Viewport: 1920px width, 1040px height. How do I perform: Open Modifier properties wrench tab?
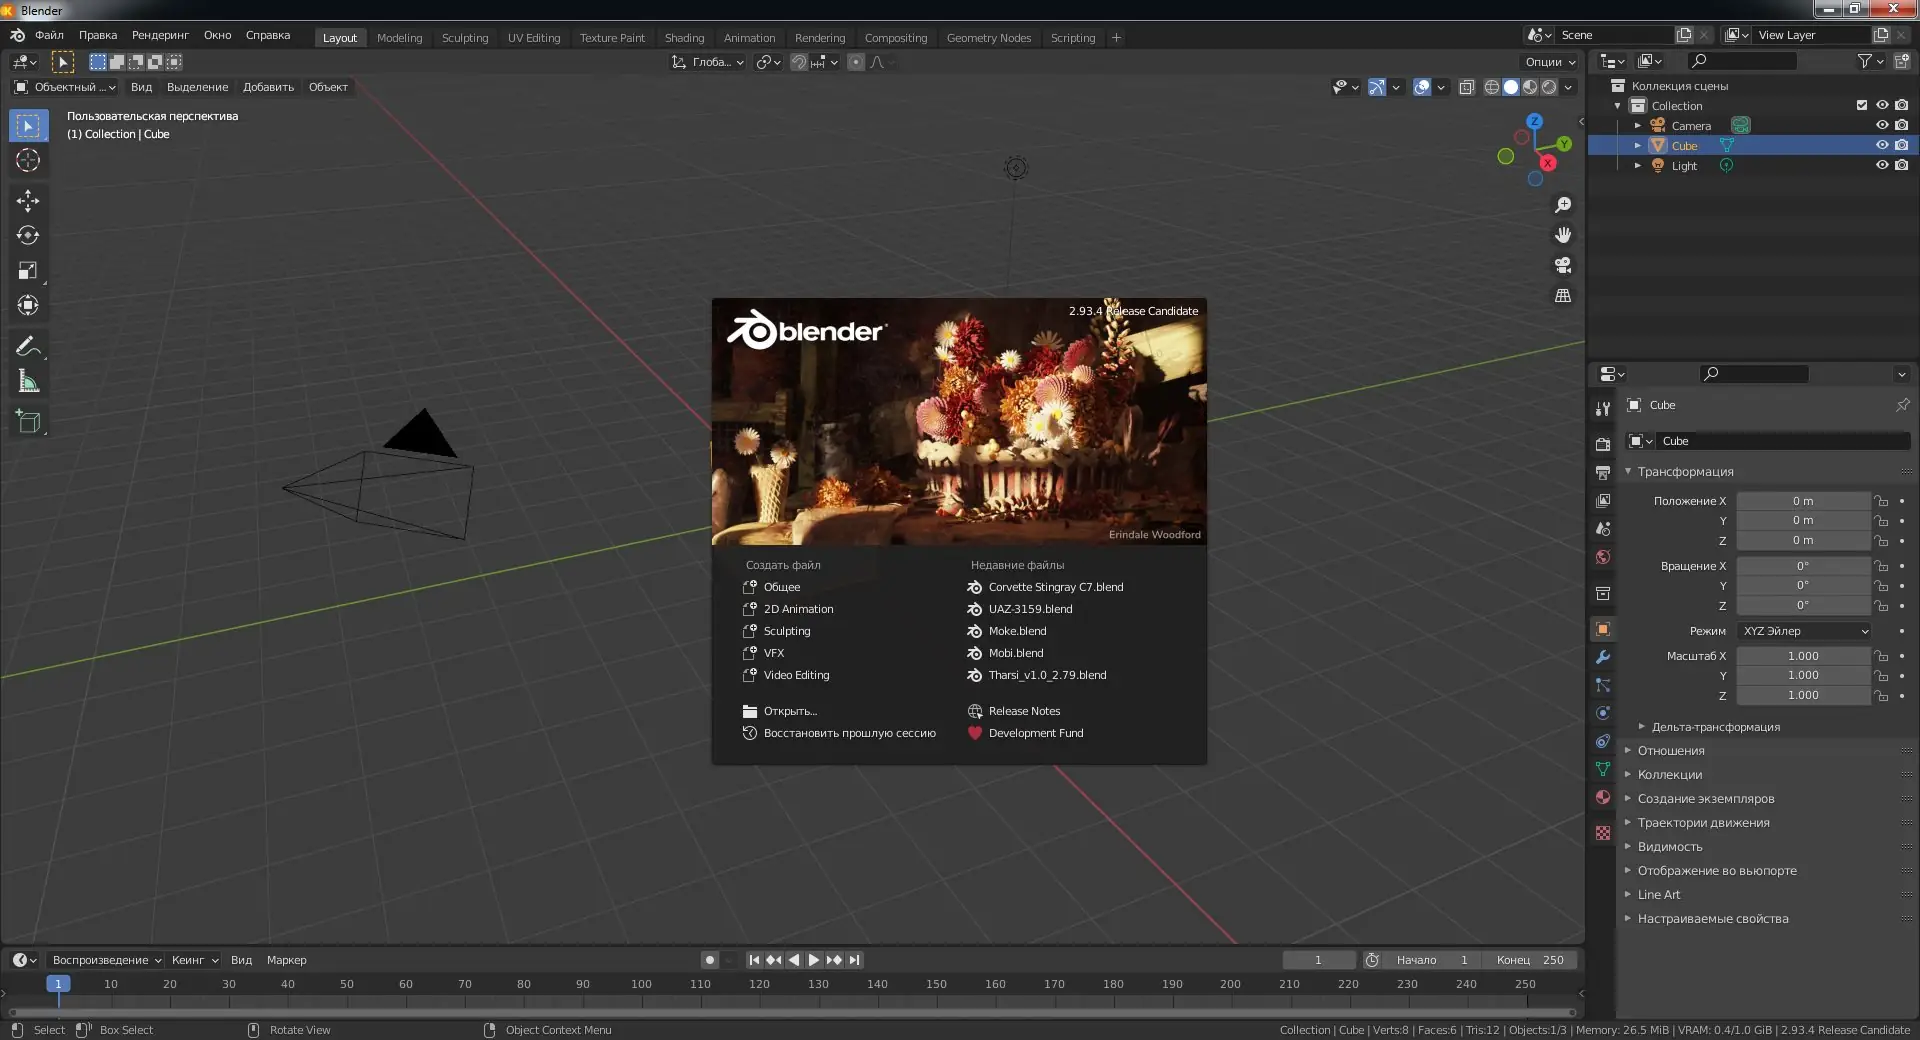click(x=1603, y=657)
